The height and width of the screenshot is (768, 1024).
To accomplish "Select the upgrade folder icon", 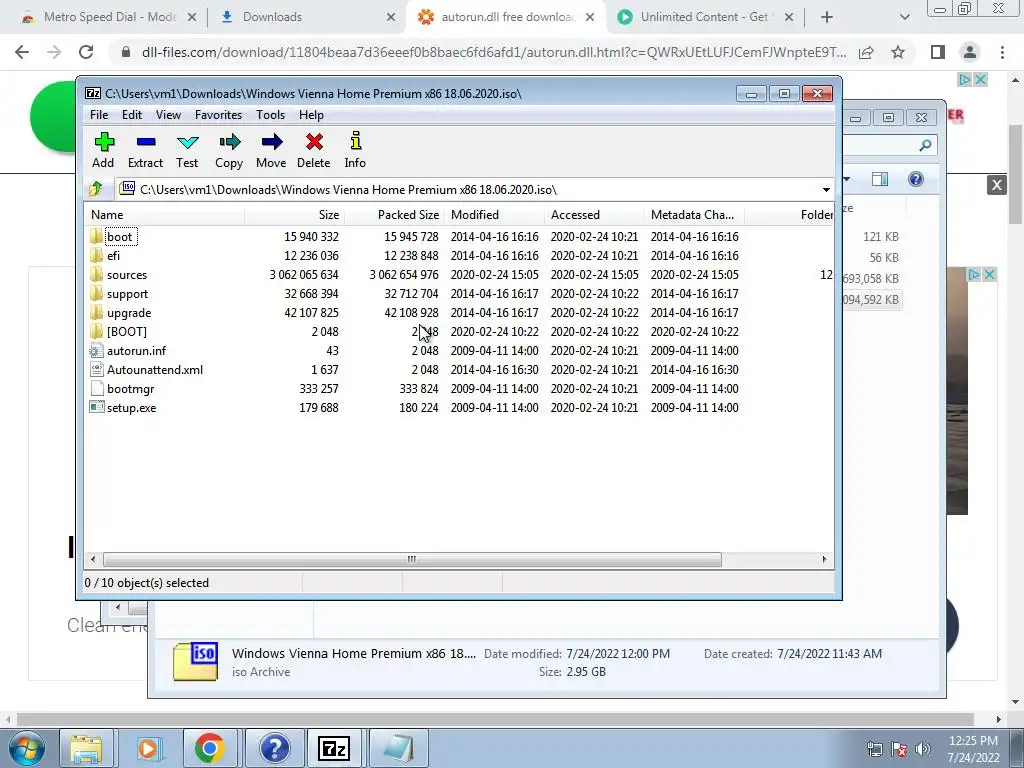I will [x=97, y=312].
